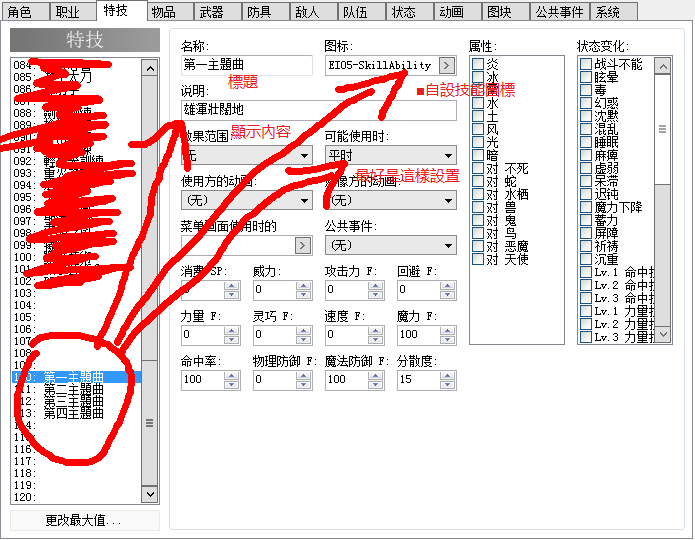
Task: Toggle the 光 attribute checkbox
Action: point(478,142)
